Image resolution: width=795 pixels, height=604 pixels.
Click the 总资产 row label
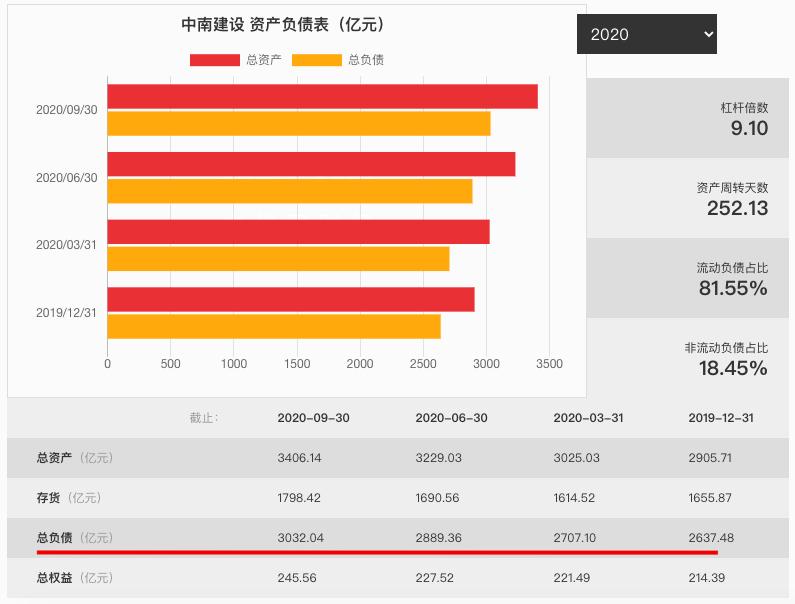pyautogui.click(x=75, y=458)
